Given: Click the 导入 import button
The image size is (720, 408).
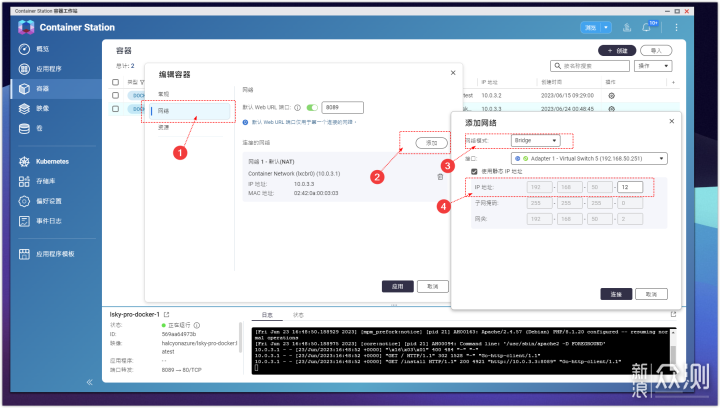Looking at the screenshot, I should click(656, 50).
